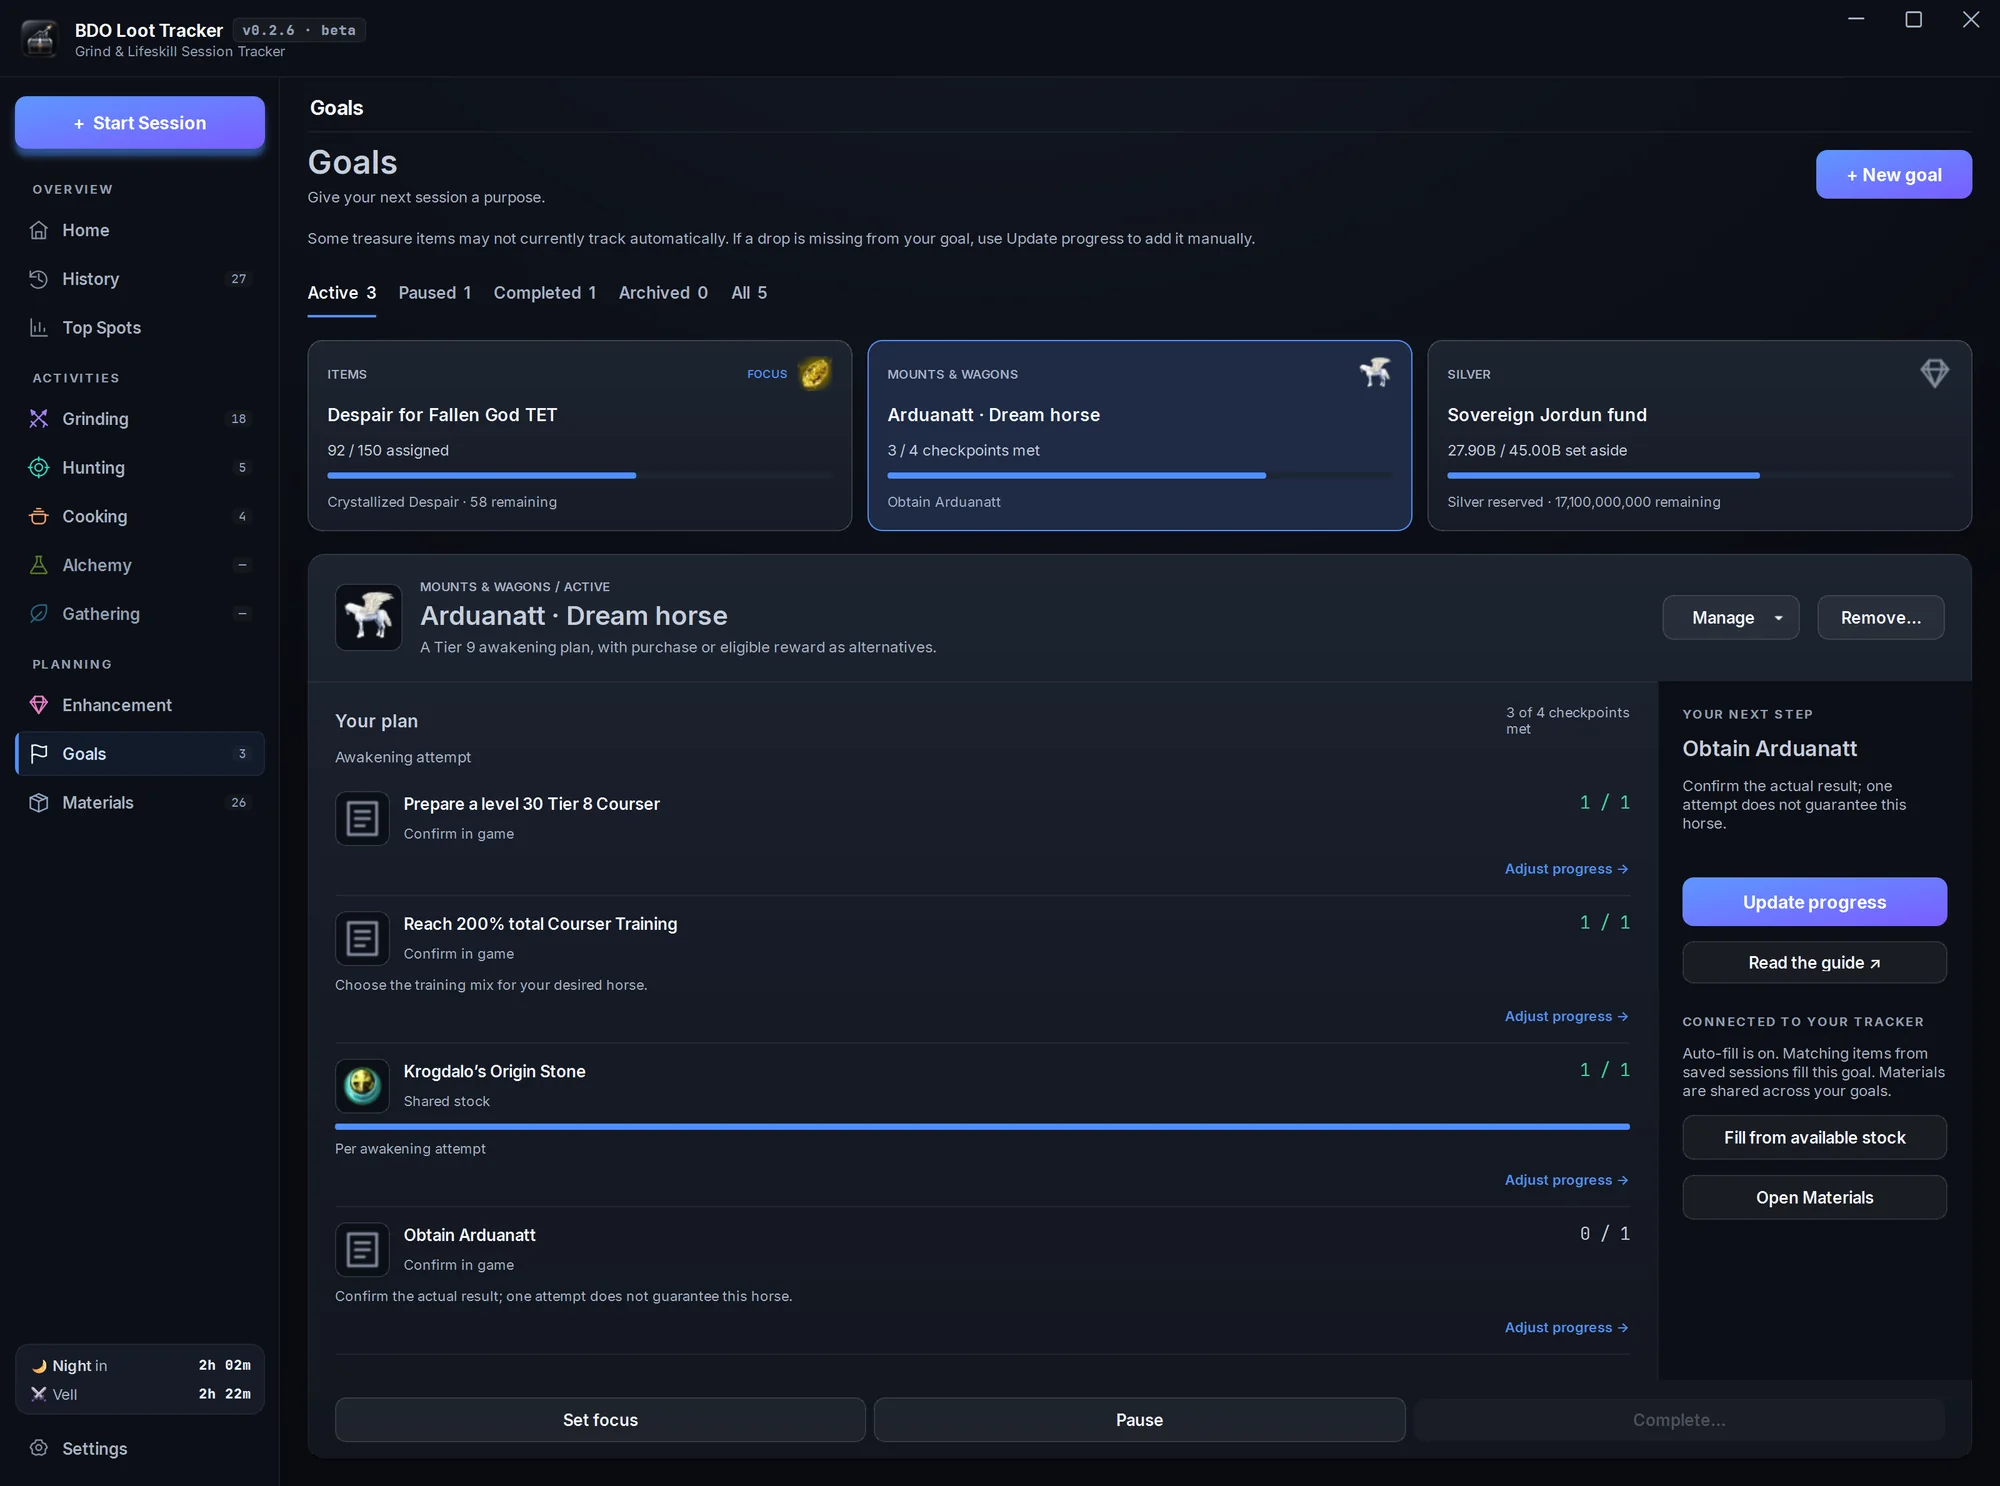
Task: Open the Materials page
Action: 140,803
